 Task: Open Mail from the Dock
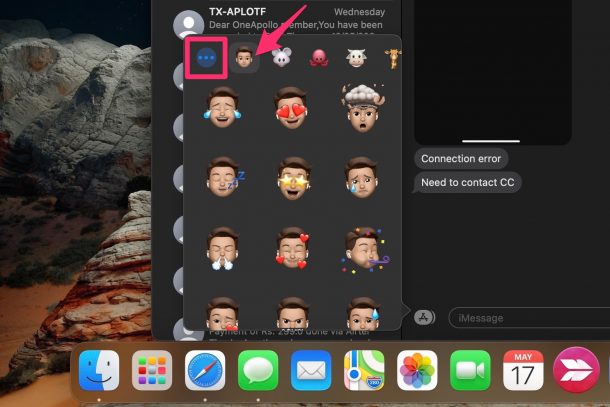pos(311,370)
